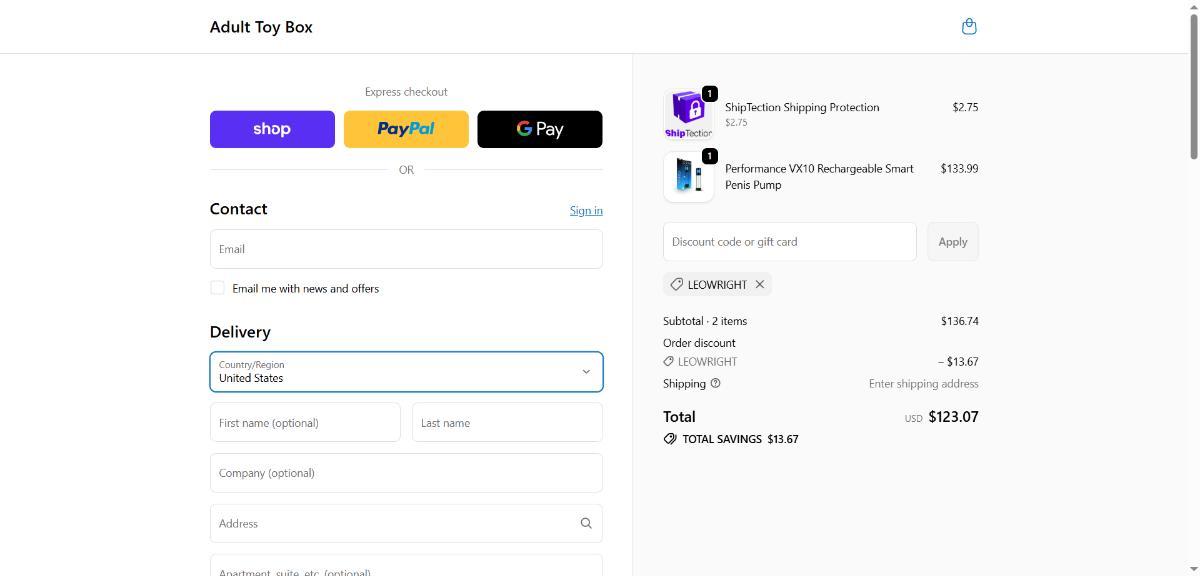Click the shipping info question mark icon

pos(715,383)
